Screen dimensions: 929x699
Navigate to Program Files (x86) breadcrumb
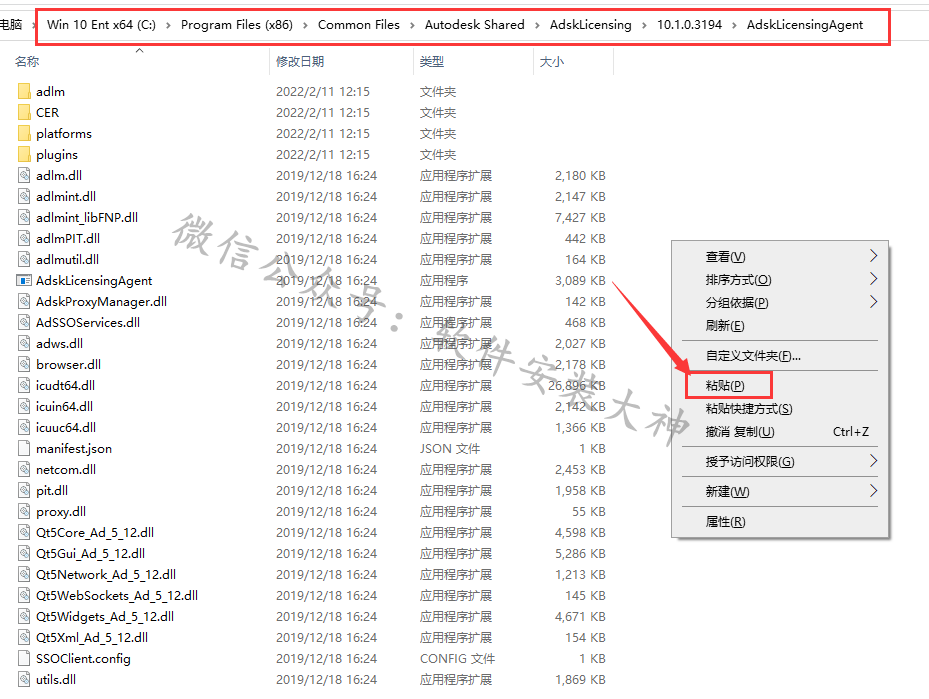pyautogui.click(x=237, y=25)
